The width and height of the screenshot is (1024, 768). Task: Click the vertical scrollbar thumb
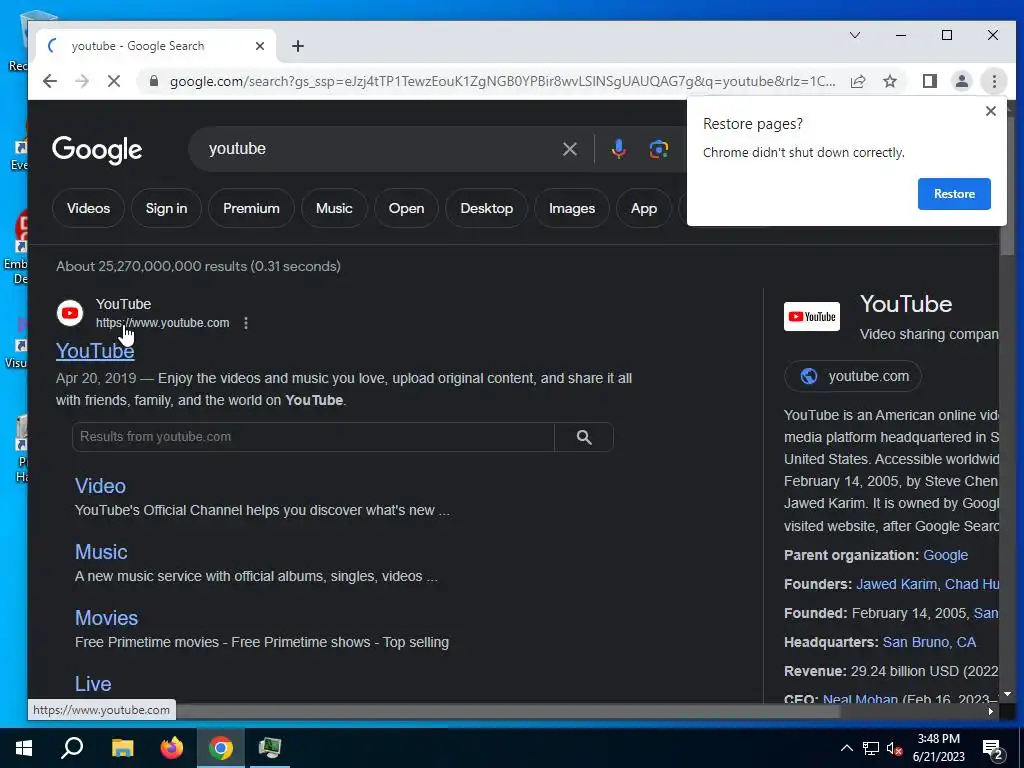click(1007, 186)
